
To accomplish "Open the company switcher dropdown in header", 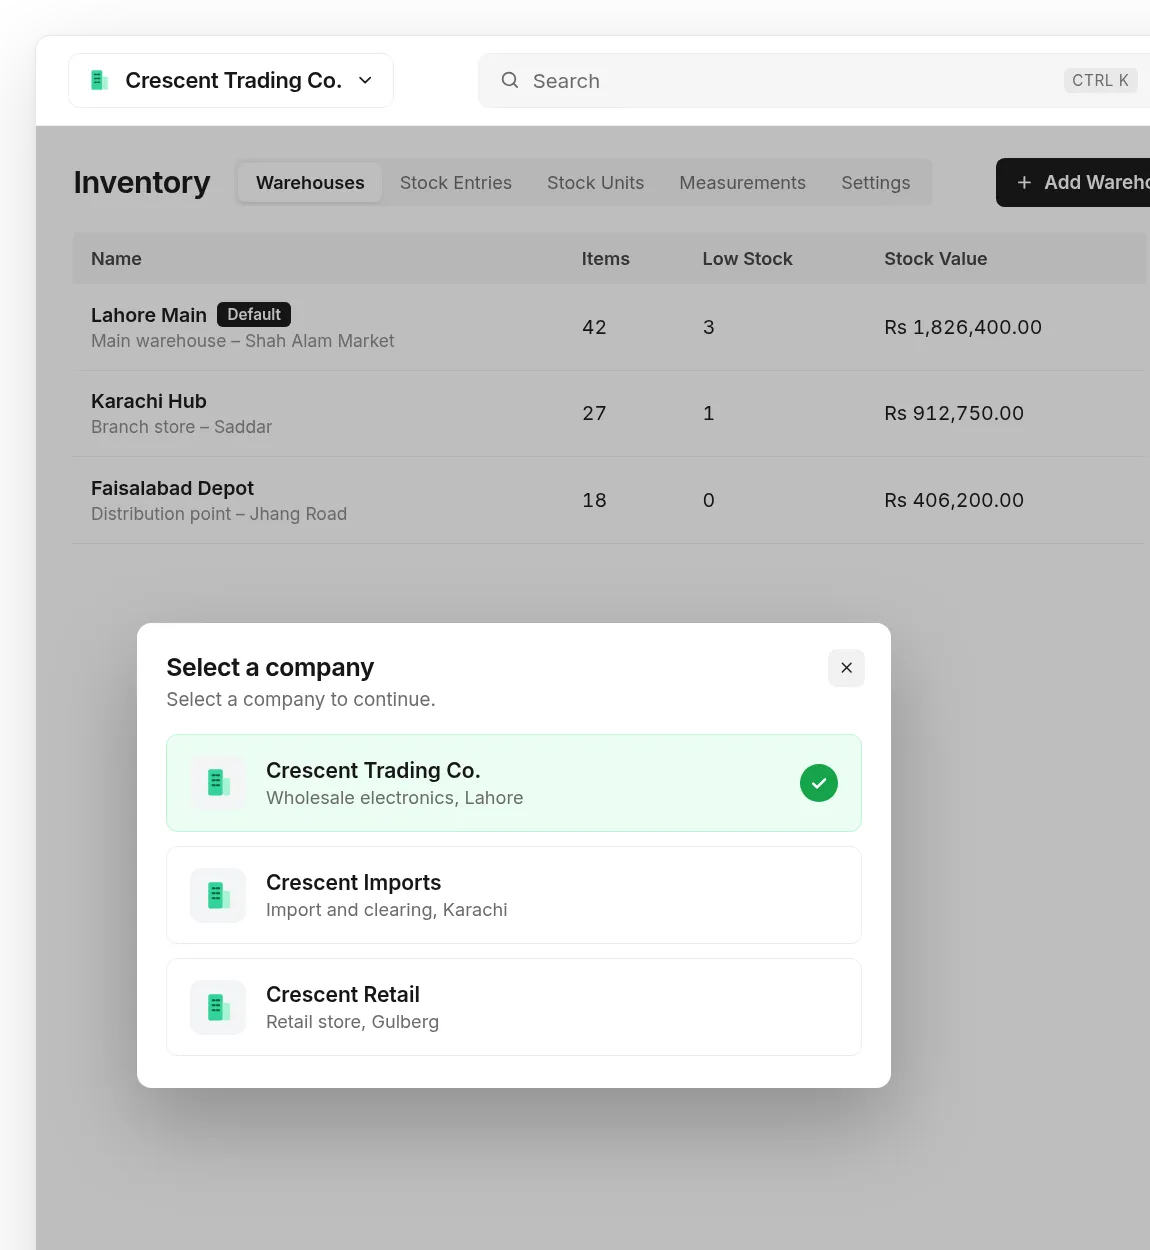I will click(231, 80).
